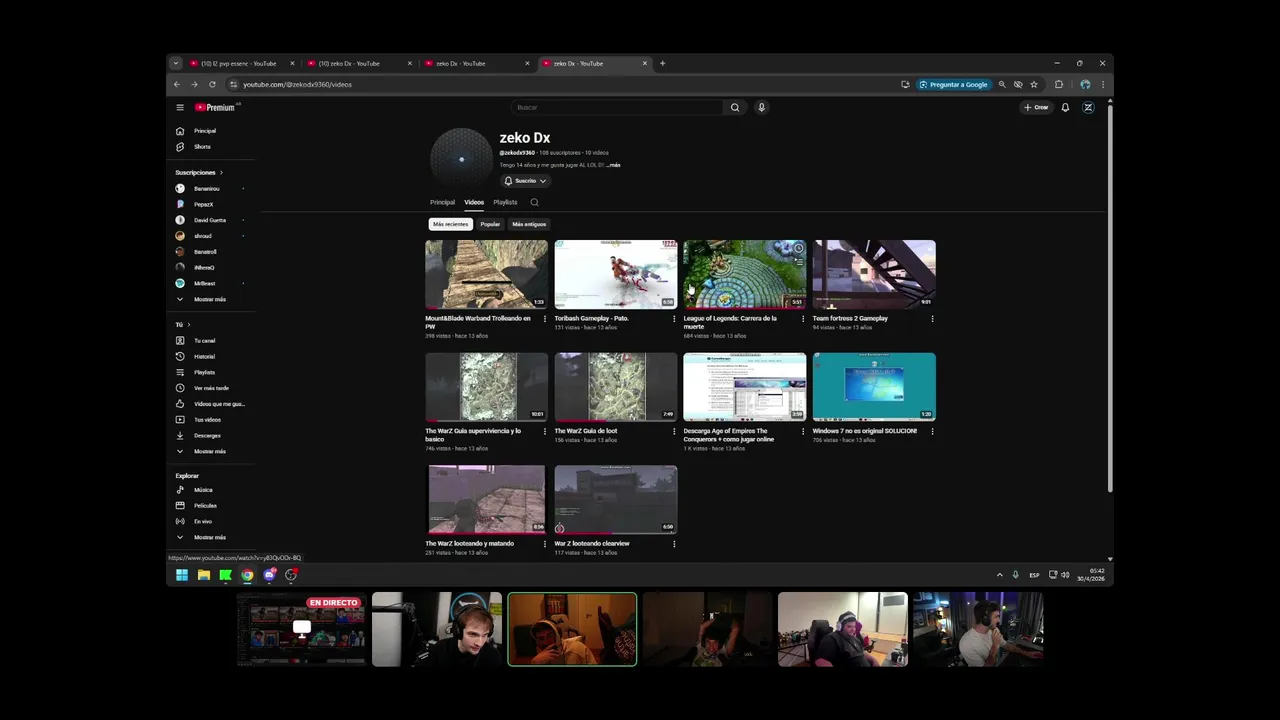Click the YouTube Premium logo
This screenshot has width=1280, height=720.
(x=215, y=107)
